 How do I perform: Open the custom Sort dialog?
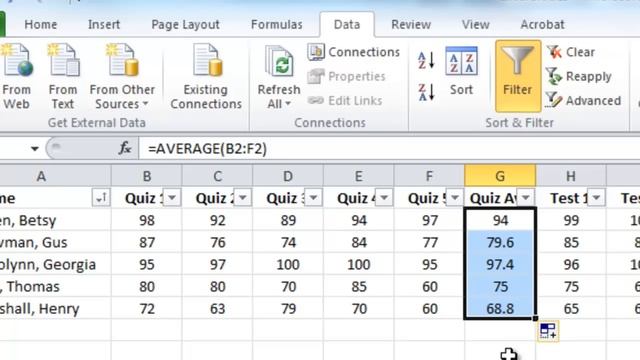(x=462, y=71)
